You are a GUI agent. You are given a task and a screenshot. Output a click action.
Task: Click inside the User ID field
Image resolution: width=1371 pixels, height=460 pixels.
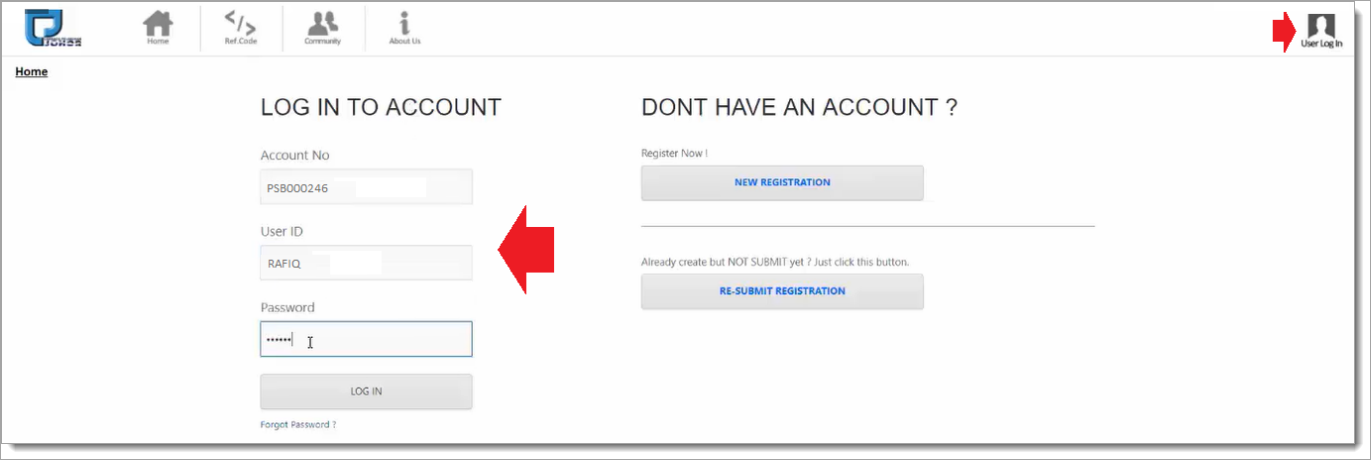pos(366,263)
